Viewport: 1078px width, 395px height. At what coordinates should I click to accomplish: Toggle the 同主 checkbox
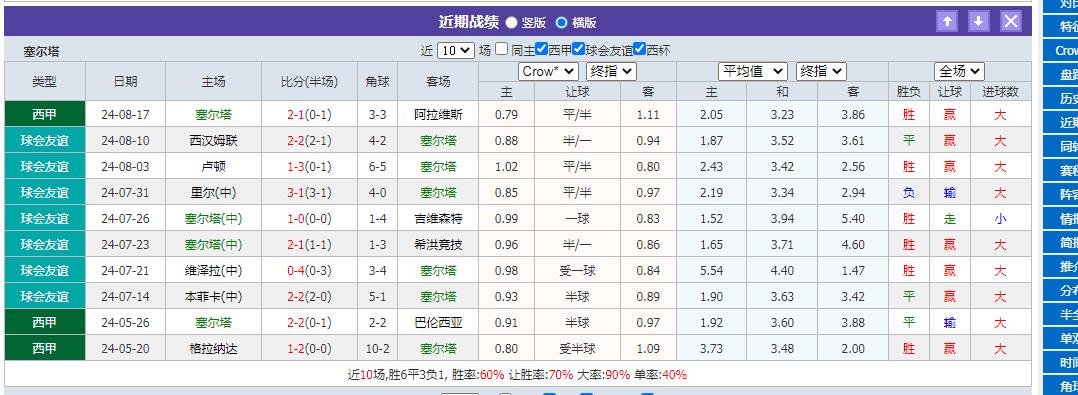click(502, 49)
